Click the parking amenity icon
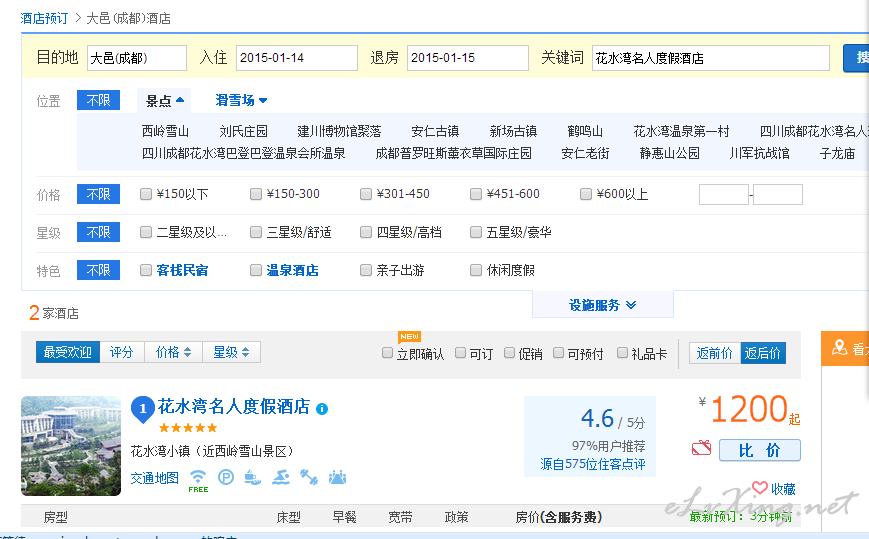This screenshot has width=869, height=539. pos(226,478)
